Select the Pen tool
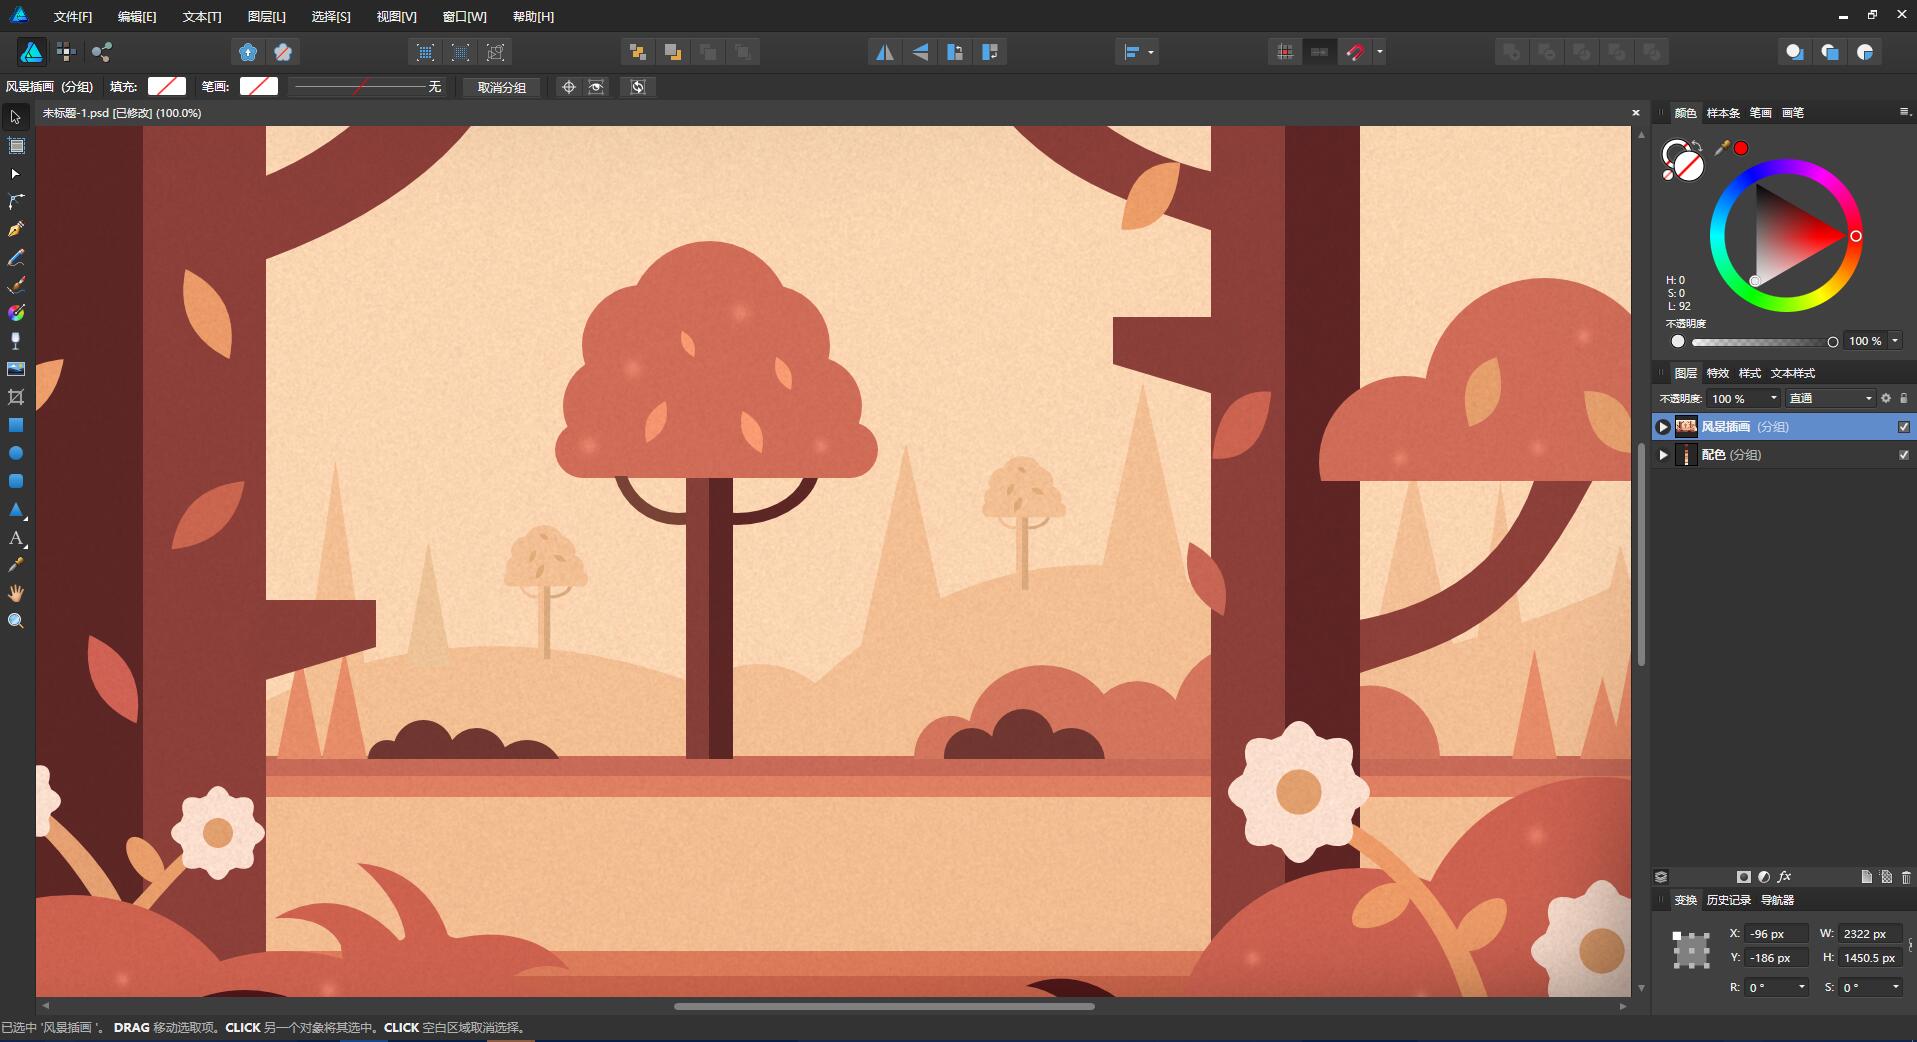The image size is (1917, 1042). (x=16, y=229)
